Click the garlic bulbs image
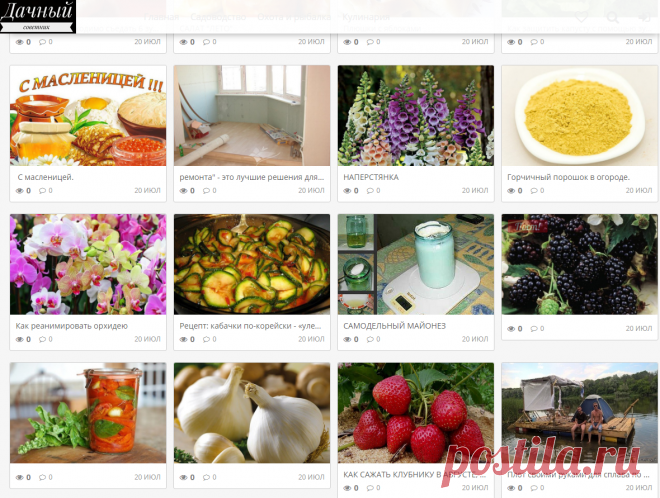Viewport: 660px width, 498px height. pyautogui.click(x=252, y=413)
